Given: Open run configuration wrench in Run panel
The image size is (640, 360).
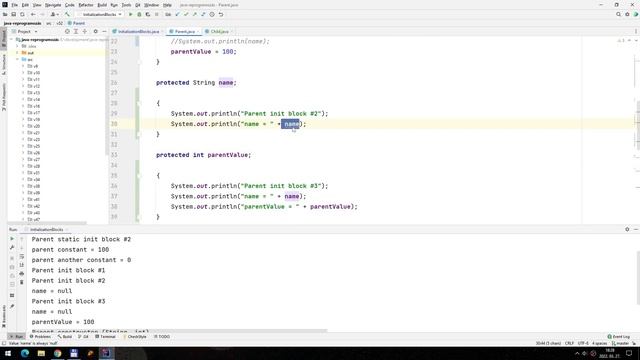Looking at the screenshot, I should tap(12, 248).
